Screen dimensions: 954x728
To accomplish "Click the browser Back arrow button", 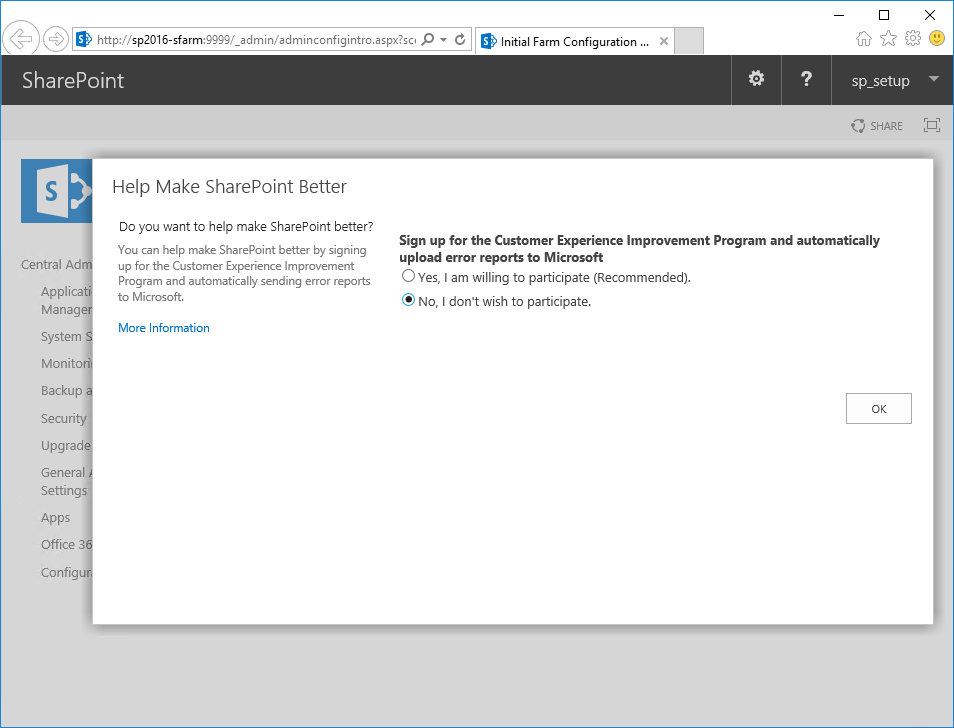I will point(21,39).
